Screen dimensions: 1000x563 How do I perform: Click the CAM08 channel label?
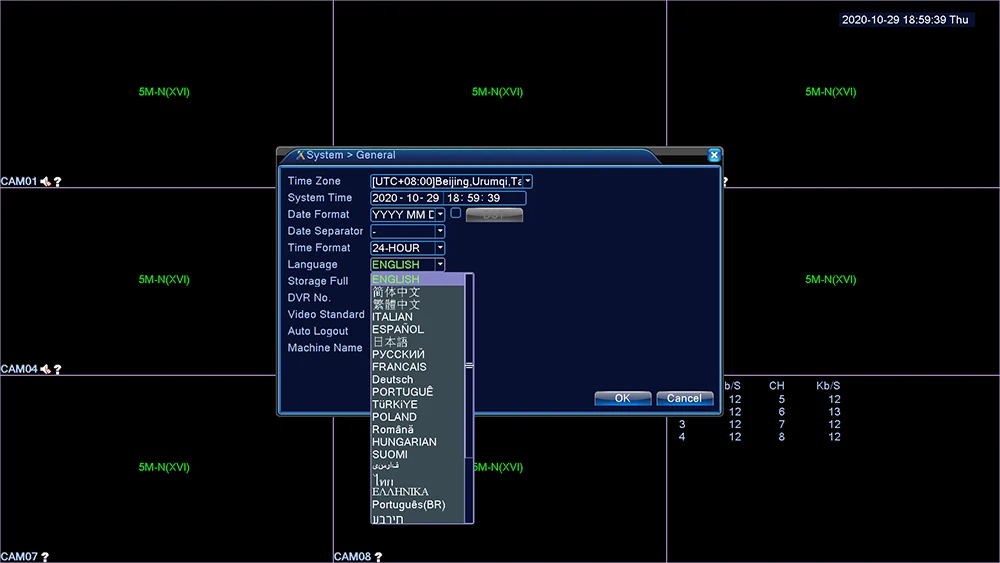tap(353, 557)
